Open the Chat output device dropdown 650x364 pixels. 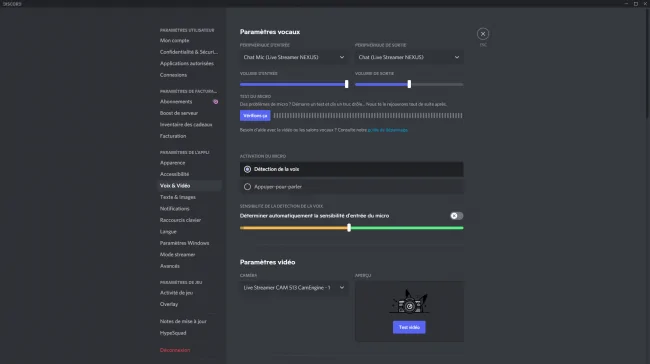(x=409, y=57)
